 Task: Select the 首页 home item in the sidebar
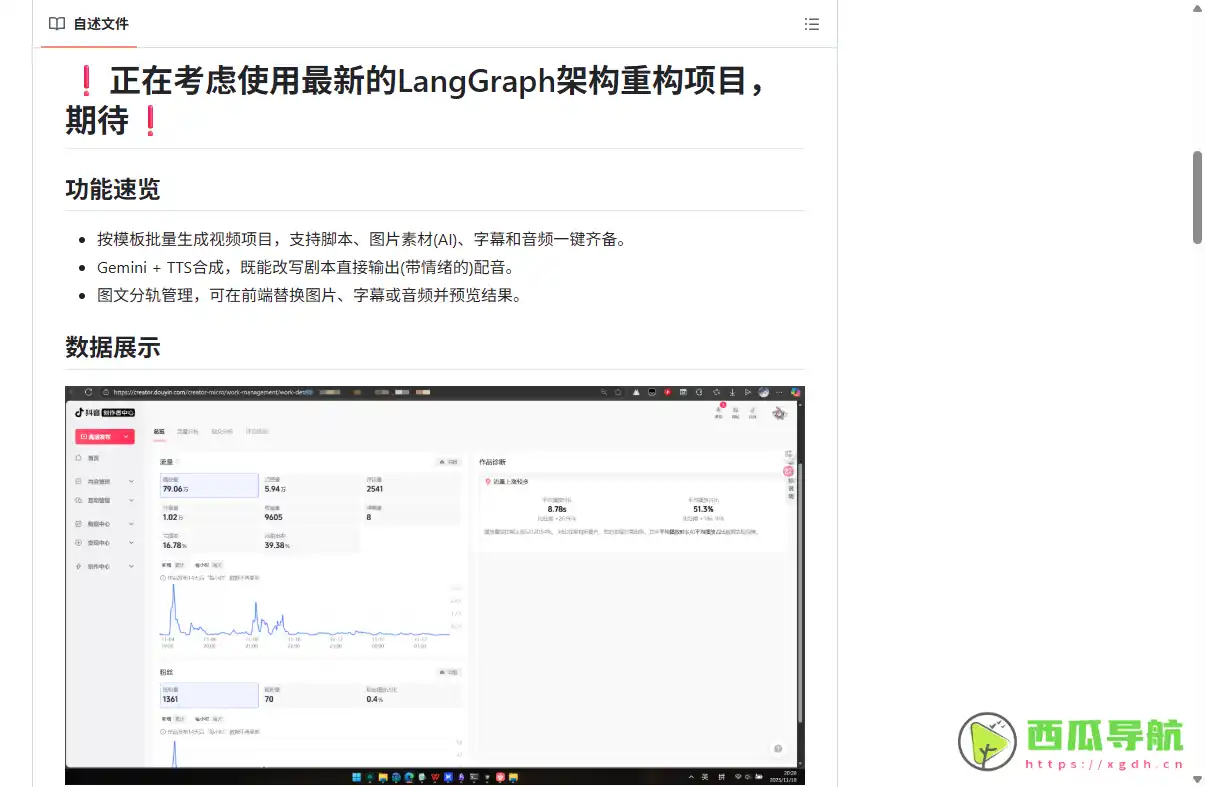[91, 458]
